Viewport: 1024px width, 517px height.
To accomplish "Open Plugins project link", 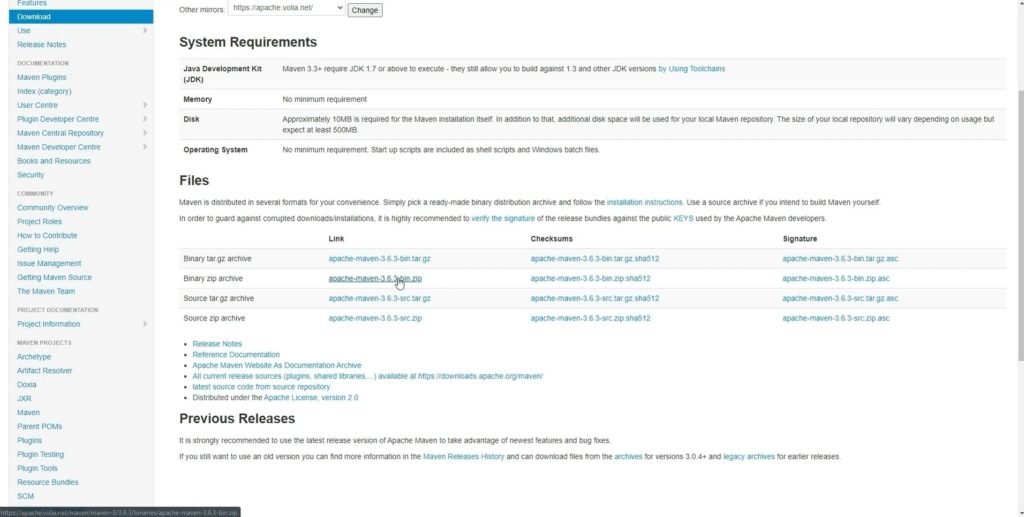I will (x=29, y=441).
